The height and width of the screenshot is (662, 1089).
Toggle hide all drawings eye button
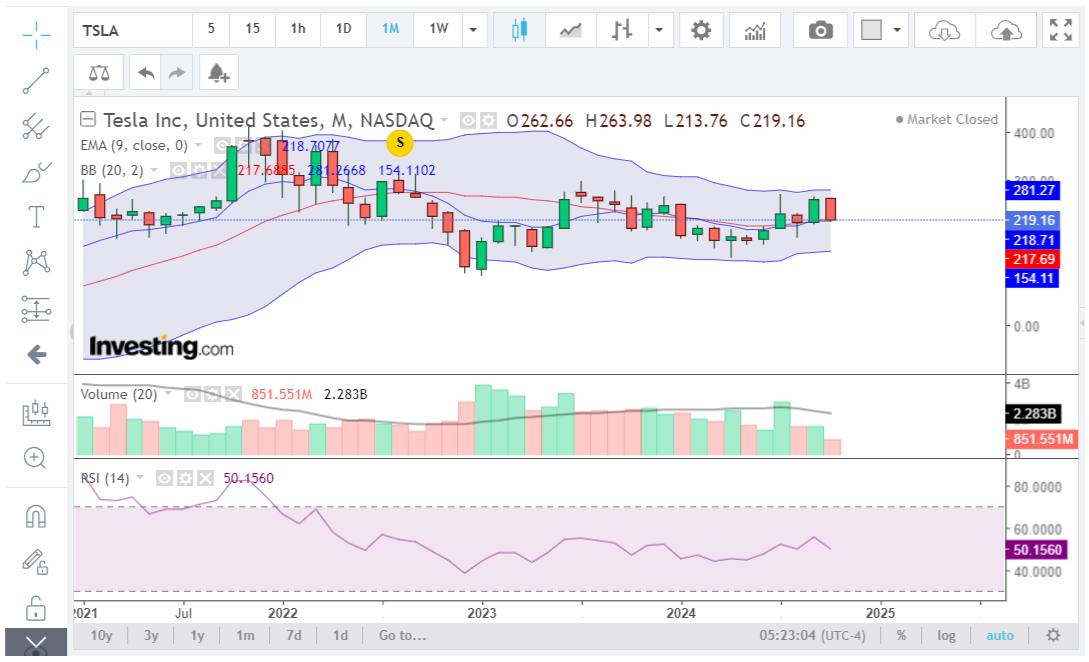(35, 643)
